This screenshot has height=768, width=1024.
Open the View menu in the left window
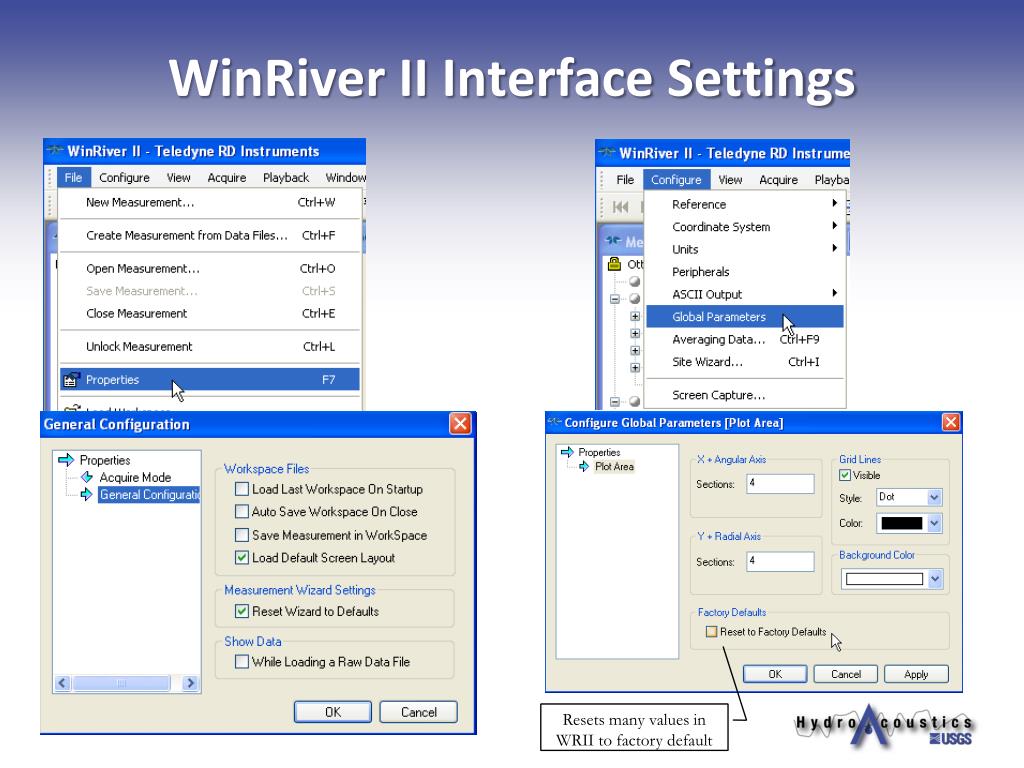178,178
